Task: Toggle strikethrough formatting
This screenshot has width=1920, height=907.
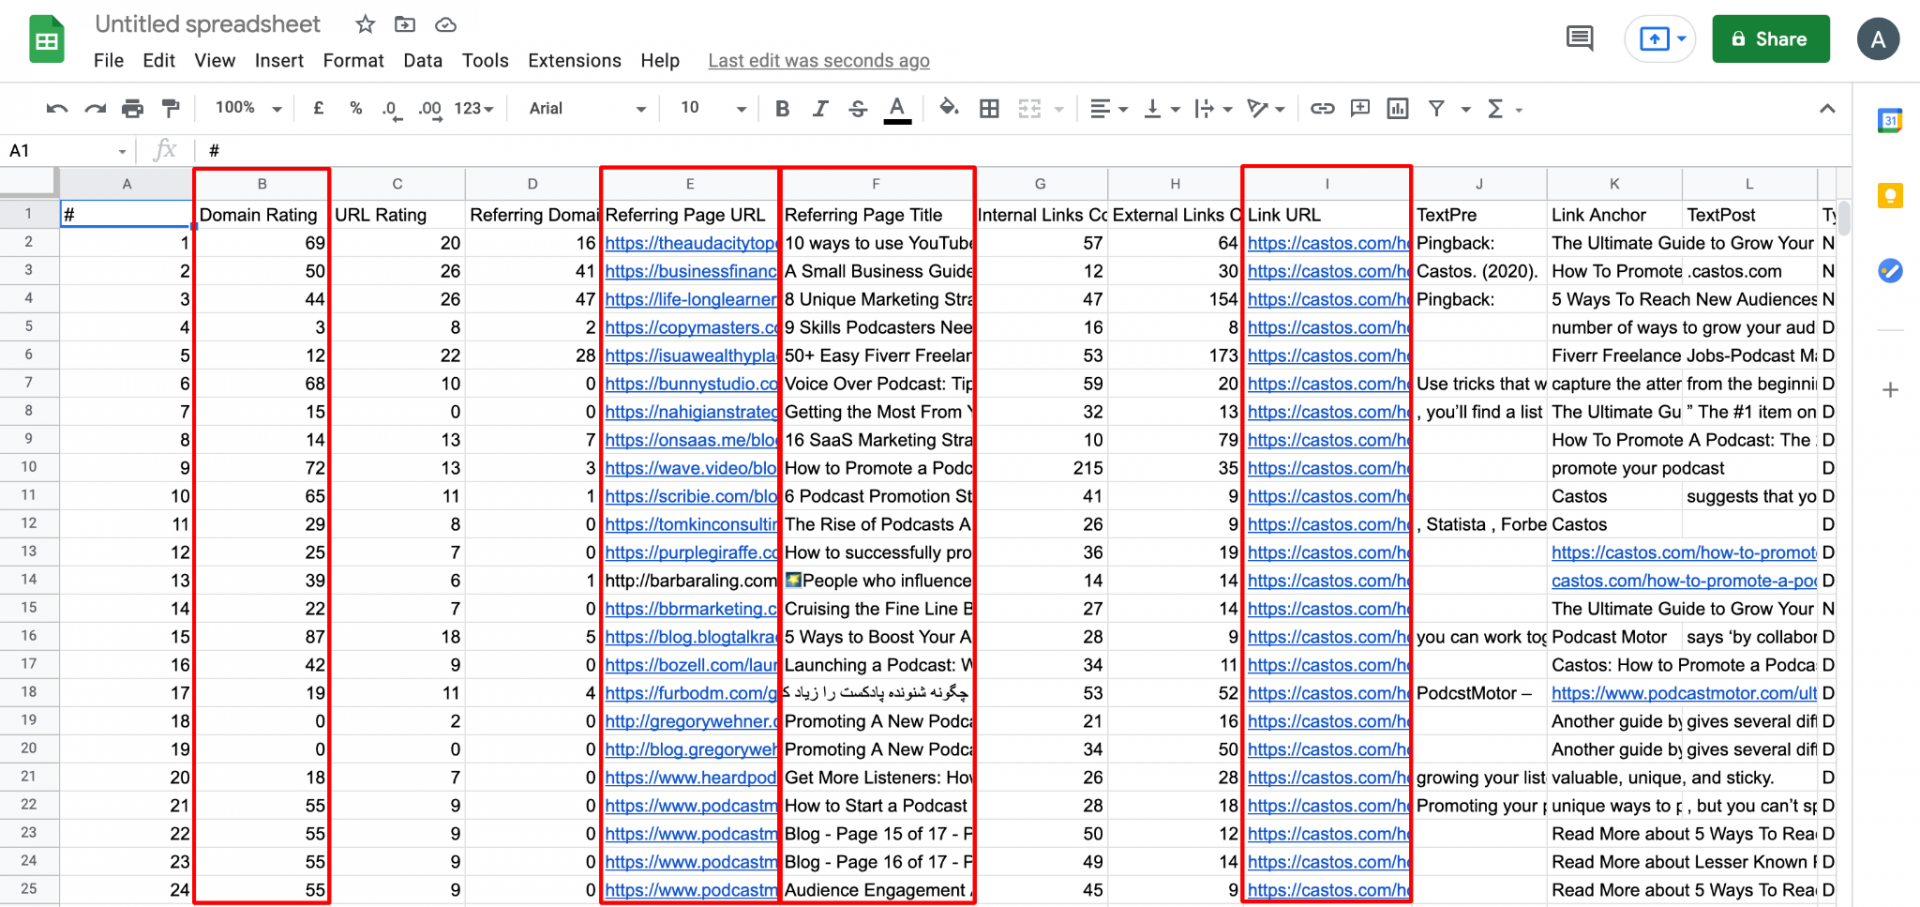Action: point(858,109)
